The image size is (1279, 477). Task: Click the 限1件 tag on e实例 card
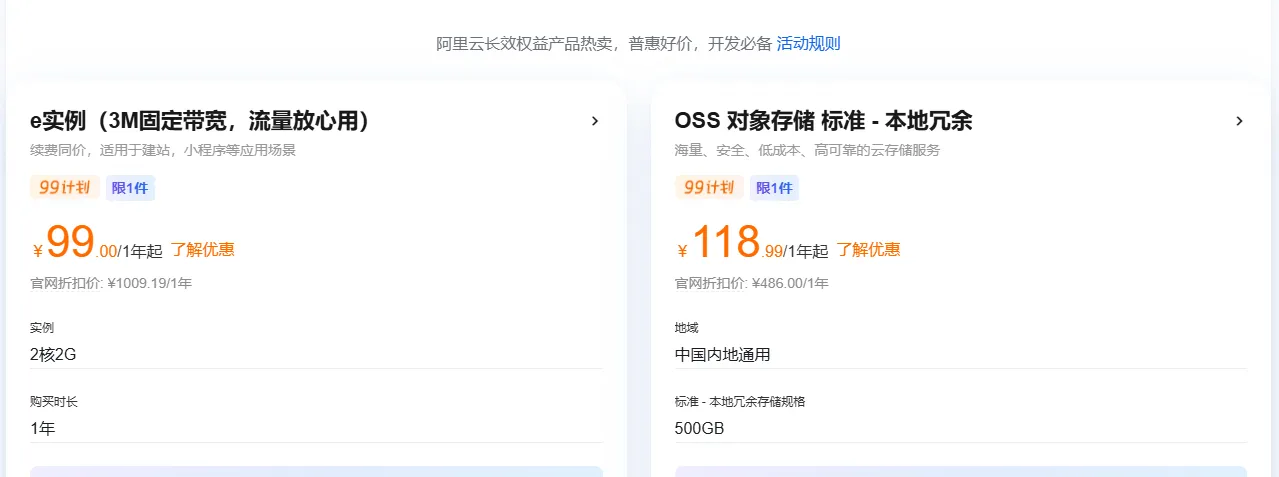130,188
